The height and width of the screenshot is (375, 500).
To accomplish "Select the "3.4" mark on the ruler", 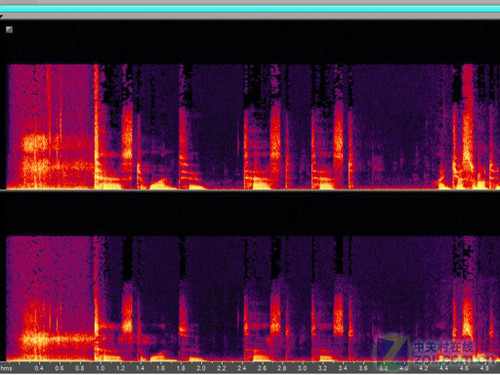I will (343, 368).
